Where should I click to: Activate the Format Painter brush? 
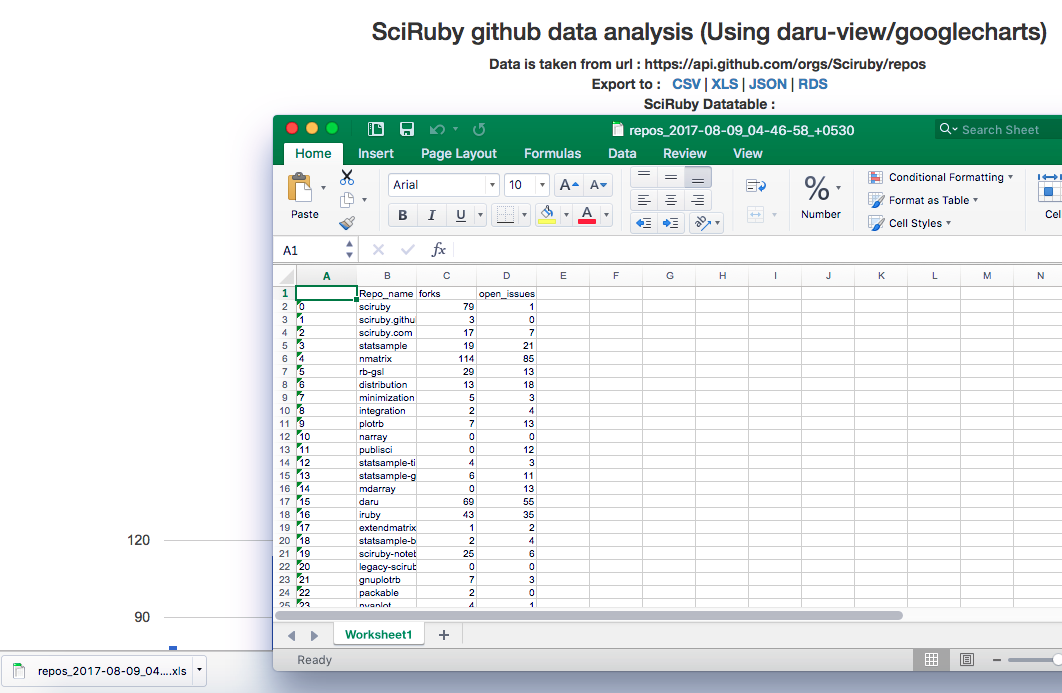click(x=346, y=222)
